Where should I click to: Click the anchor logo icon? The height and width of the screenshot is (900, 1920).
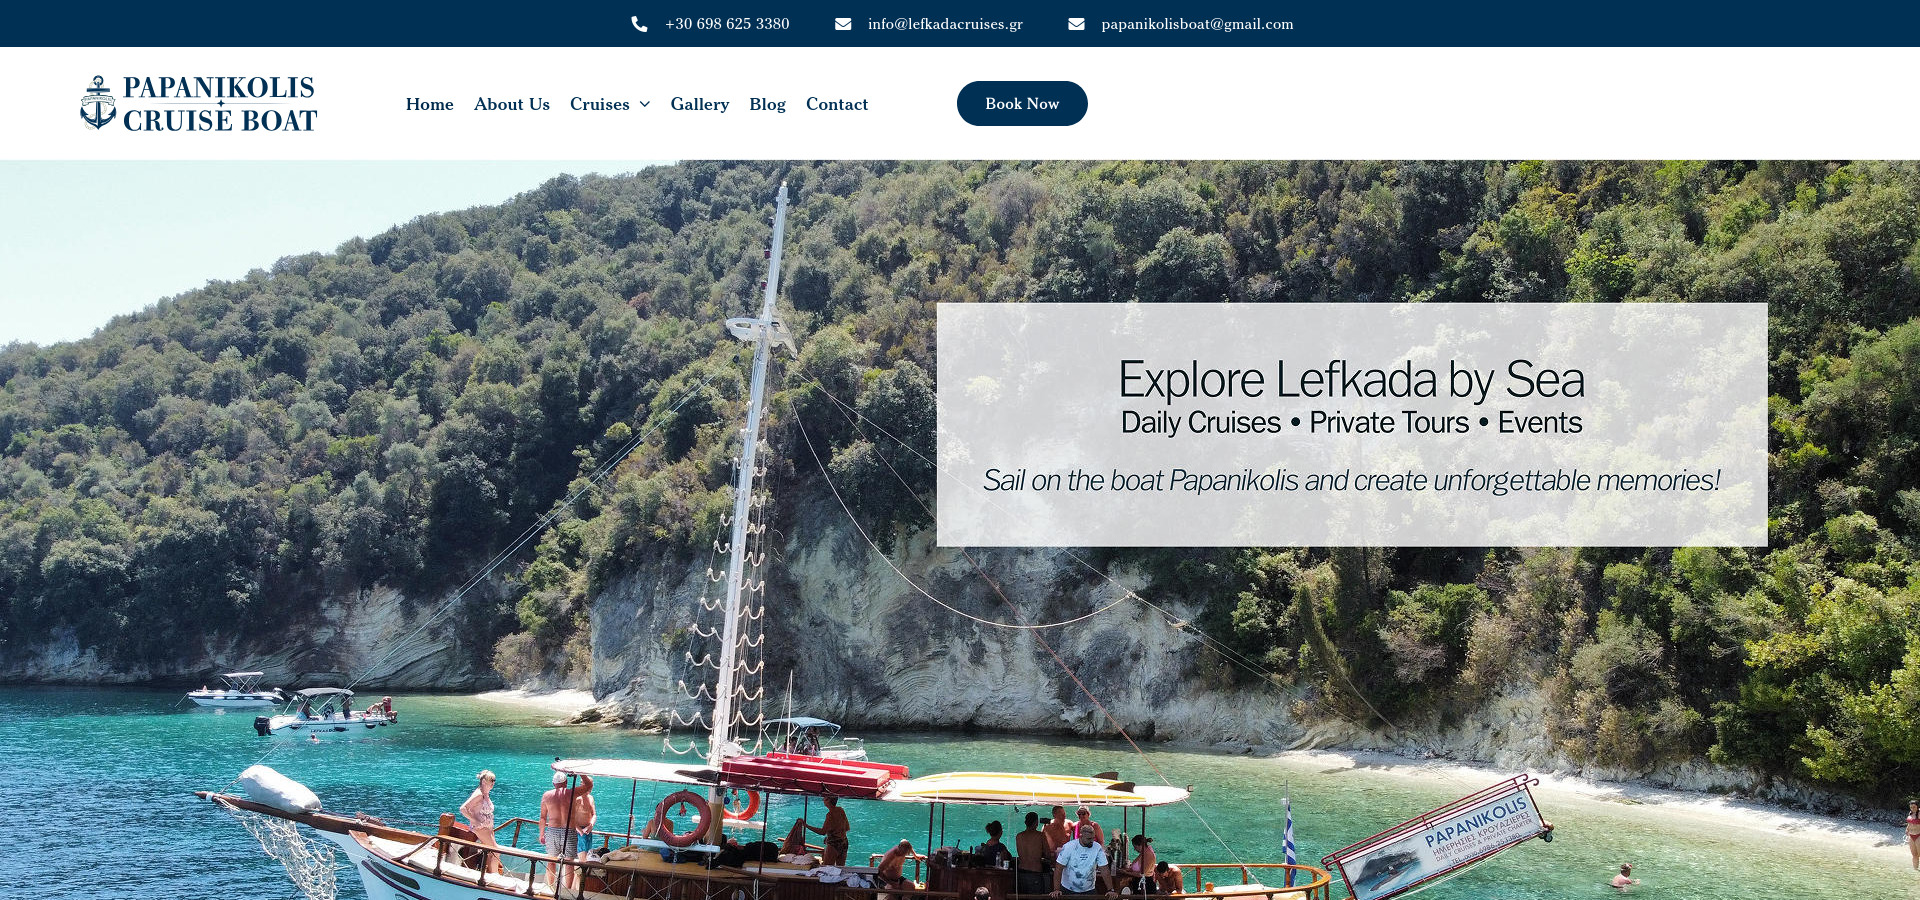coord(98,103)
